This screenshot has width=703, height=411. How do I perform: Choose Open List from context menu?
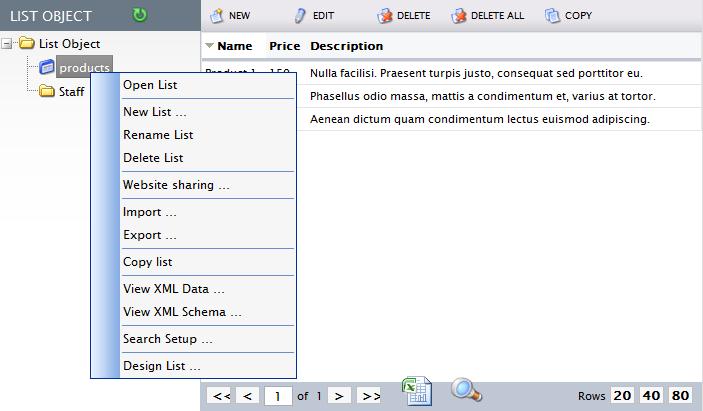150,85
